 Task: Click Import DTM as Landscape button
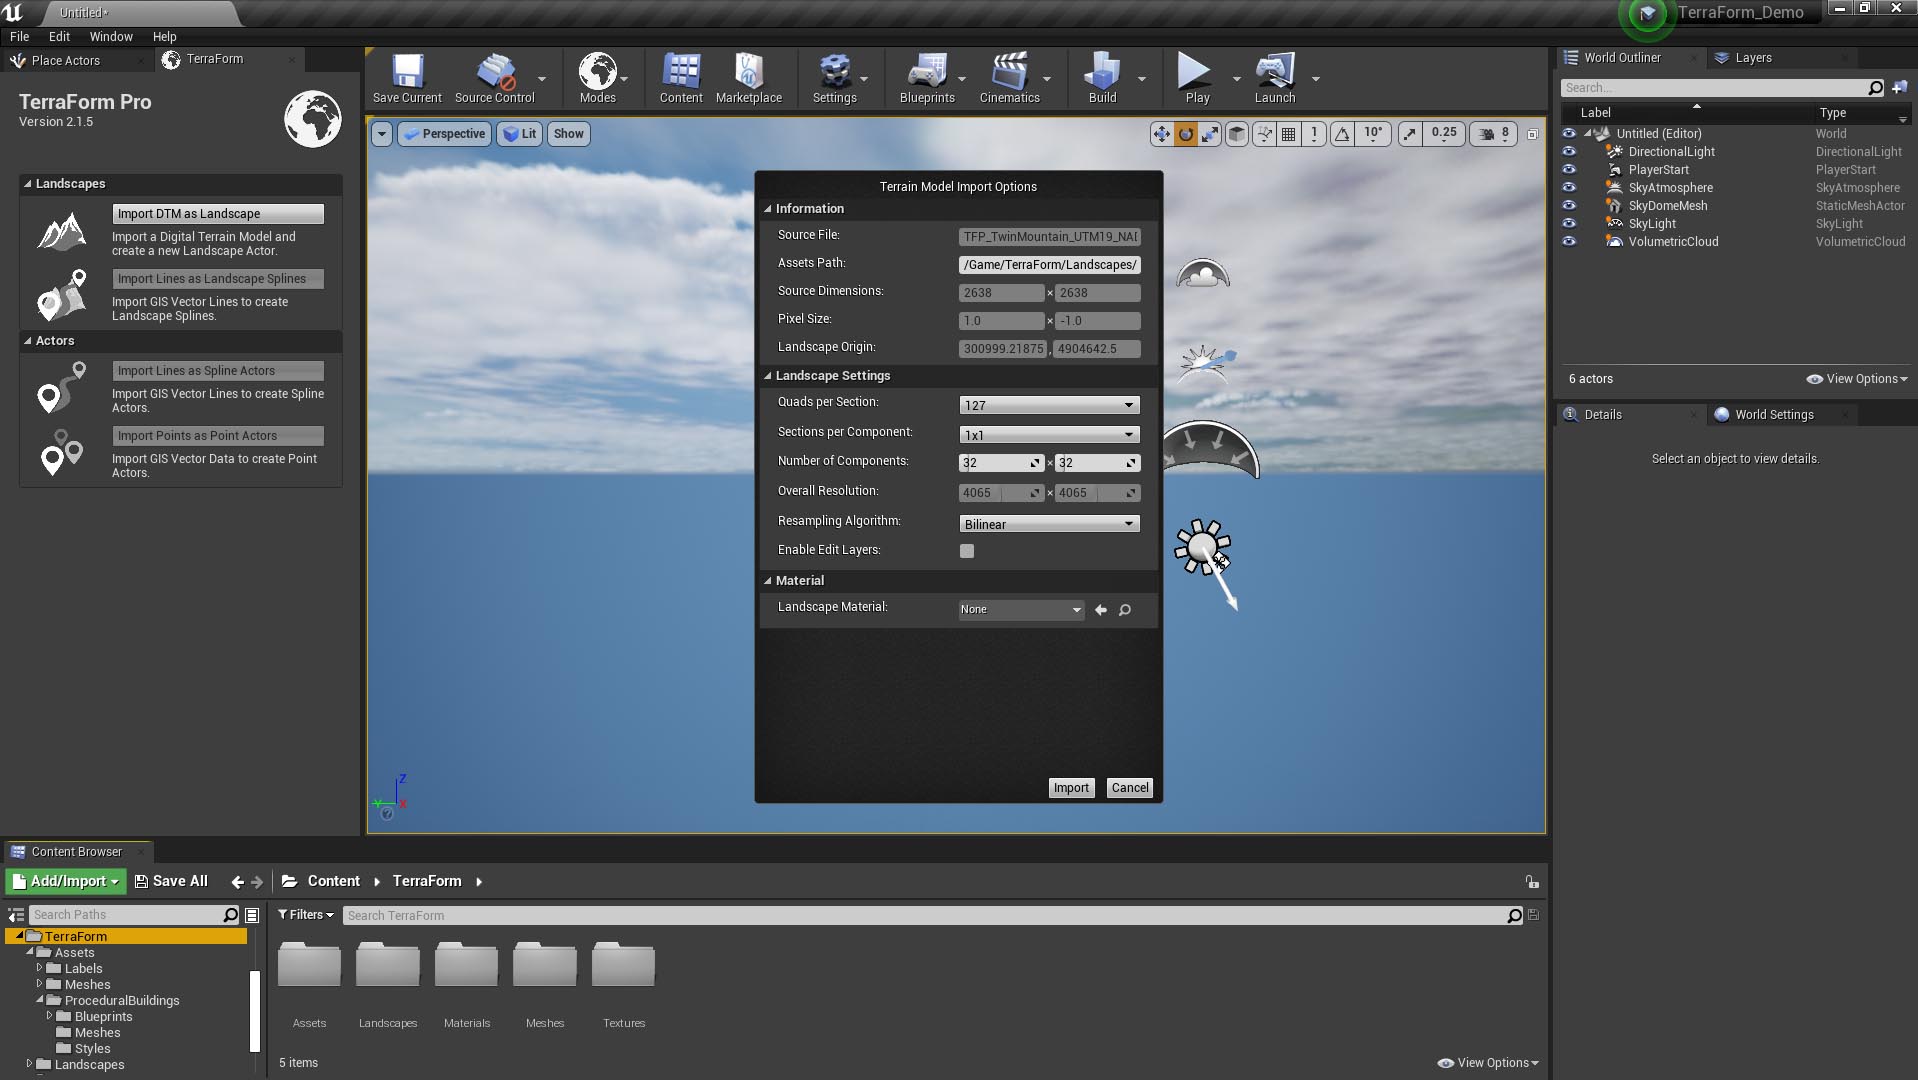(x=218, y=214)
